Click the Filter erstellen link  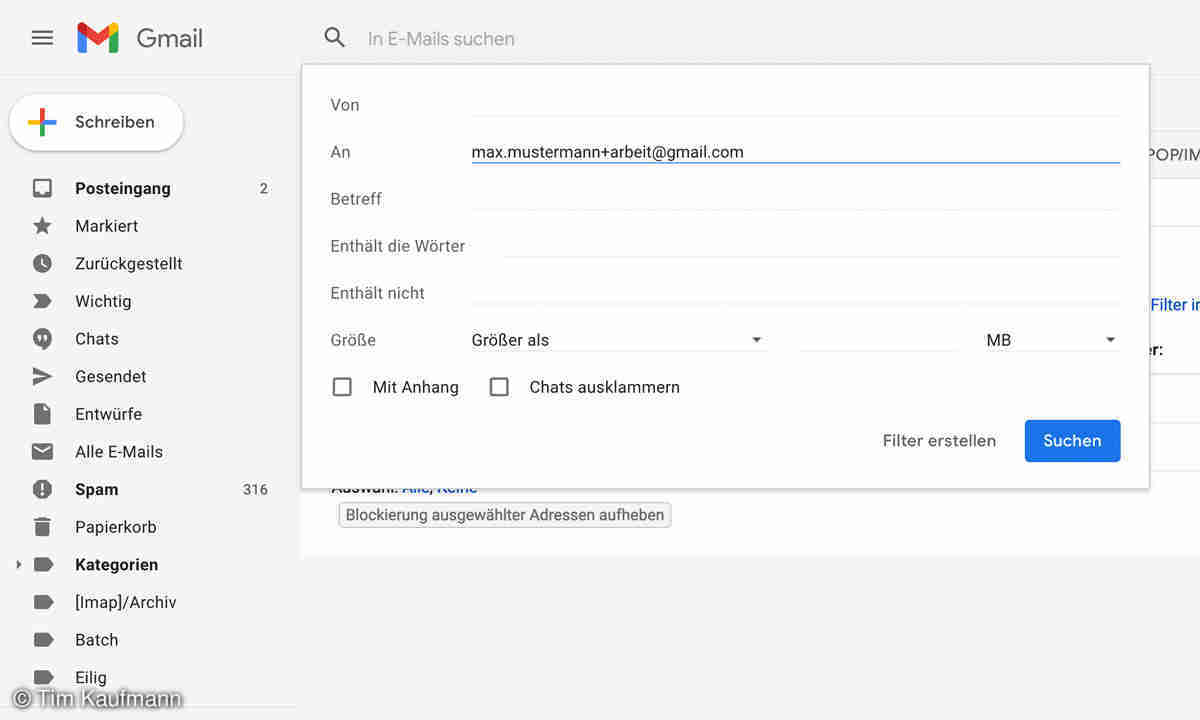coord(939,441)
